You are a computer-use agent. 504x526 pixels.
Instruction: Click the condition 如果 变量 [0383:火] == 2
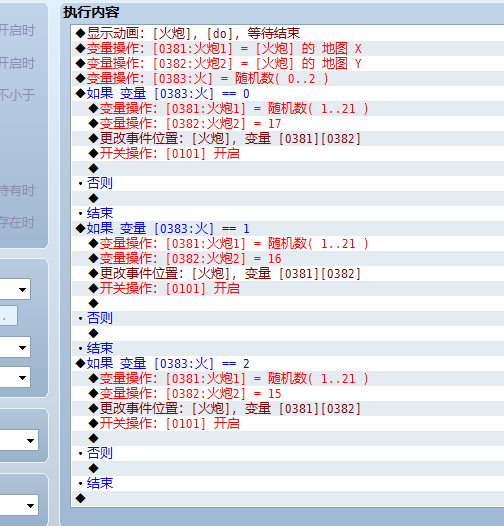point(288,363)
